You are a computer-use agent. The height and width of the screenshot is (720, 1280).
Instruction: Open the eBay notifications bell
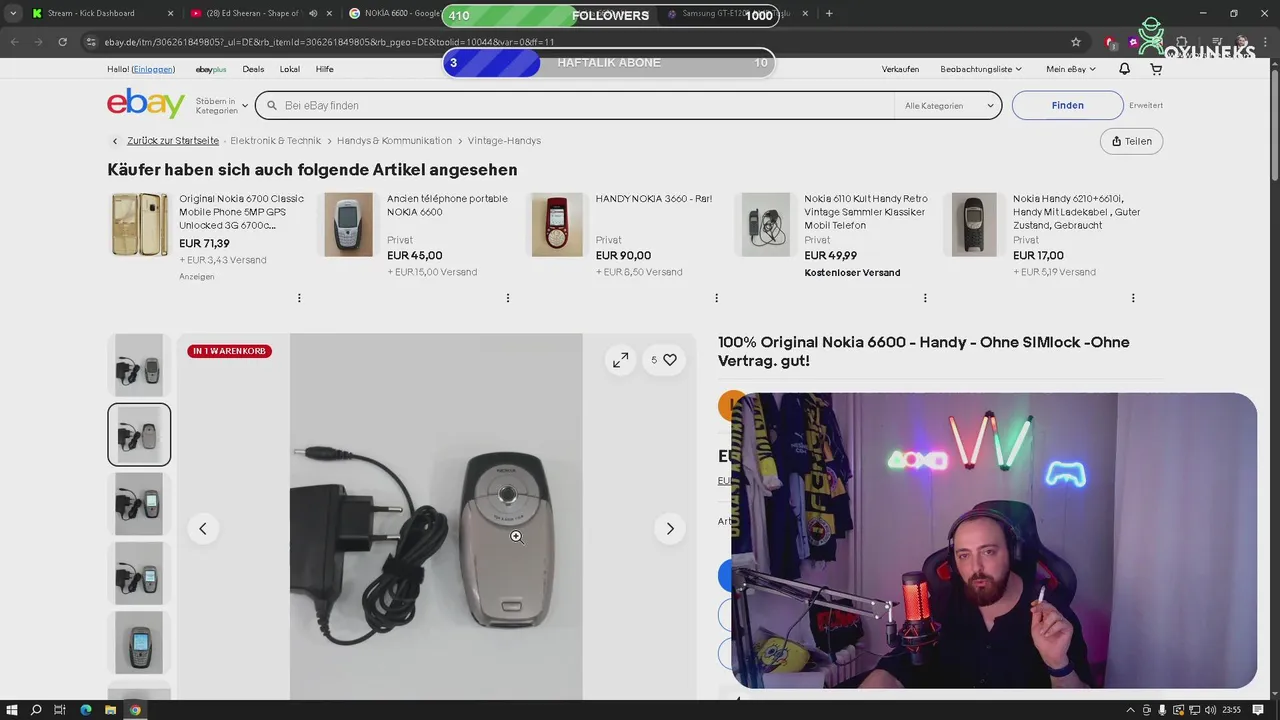1124,69
